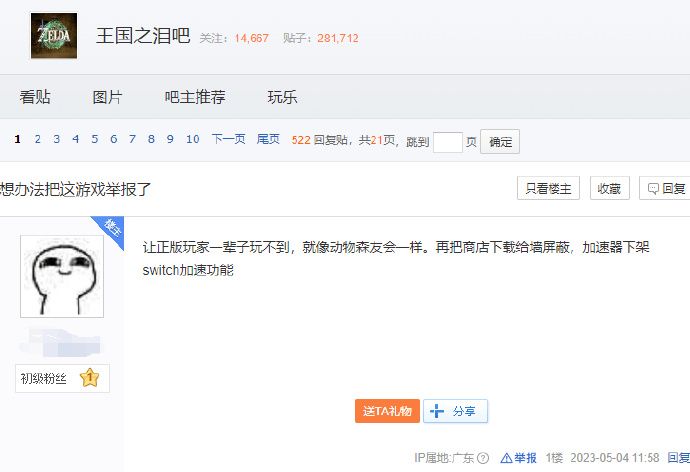Go to page 9 of replies
The height and width of the screenshot is (472, 690).
(170, 139)
